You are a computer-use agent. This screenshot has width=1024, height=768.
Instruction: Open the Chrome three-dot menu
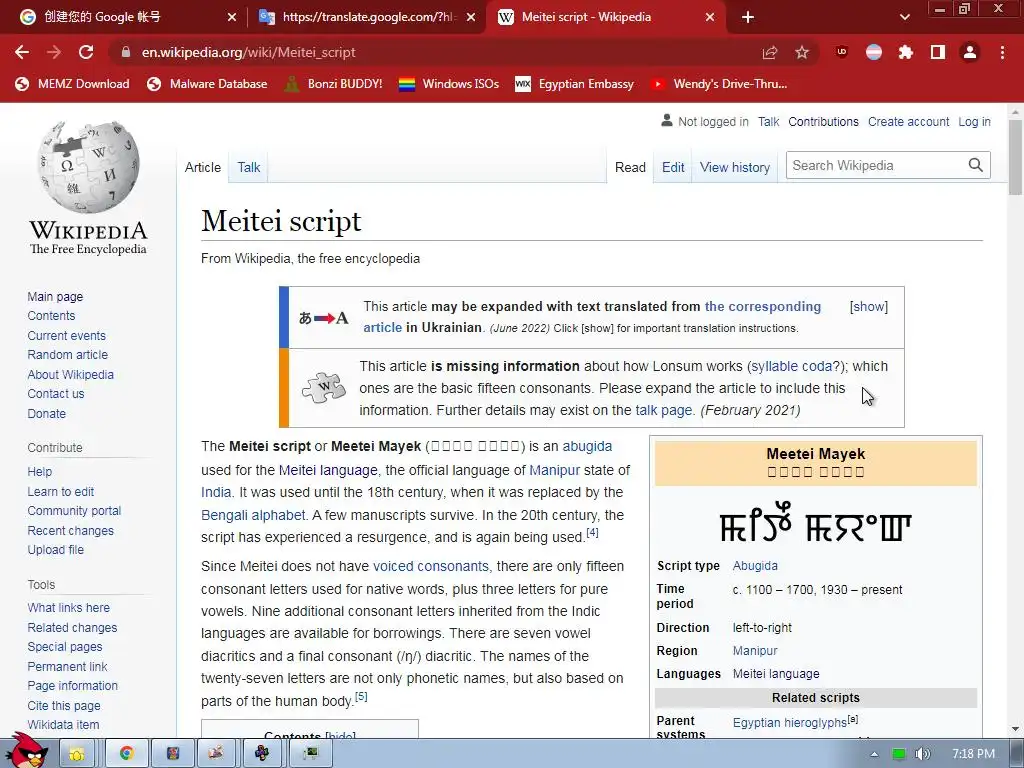(x=1002, y=52)
